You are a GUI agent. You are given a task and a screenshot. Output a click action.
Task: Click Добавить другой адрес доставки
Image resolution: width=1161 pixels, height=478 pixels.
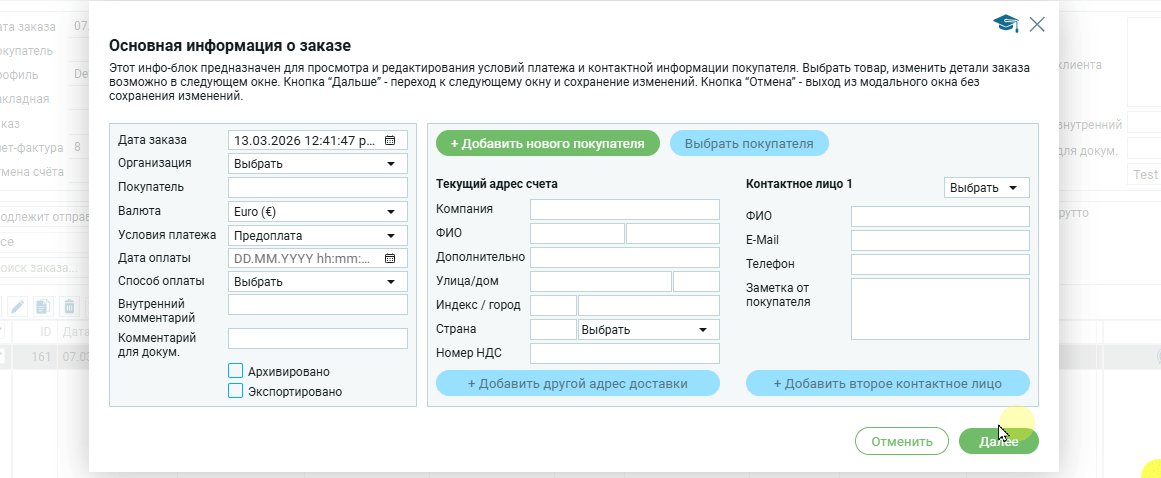(577, 383)
